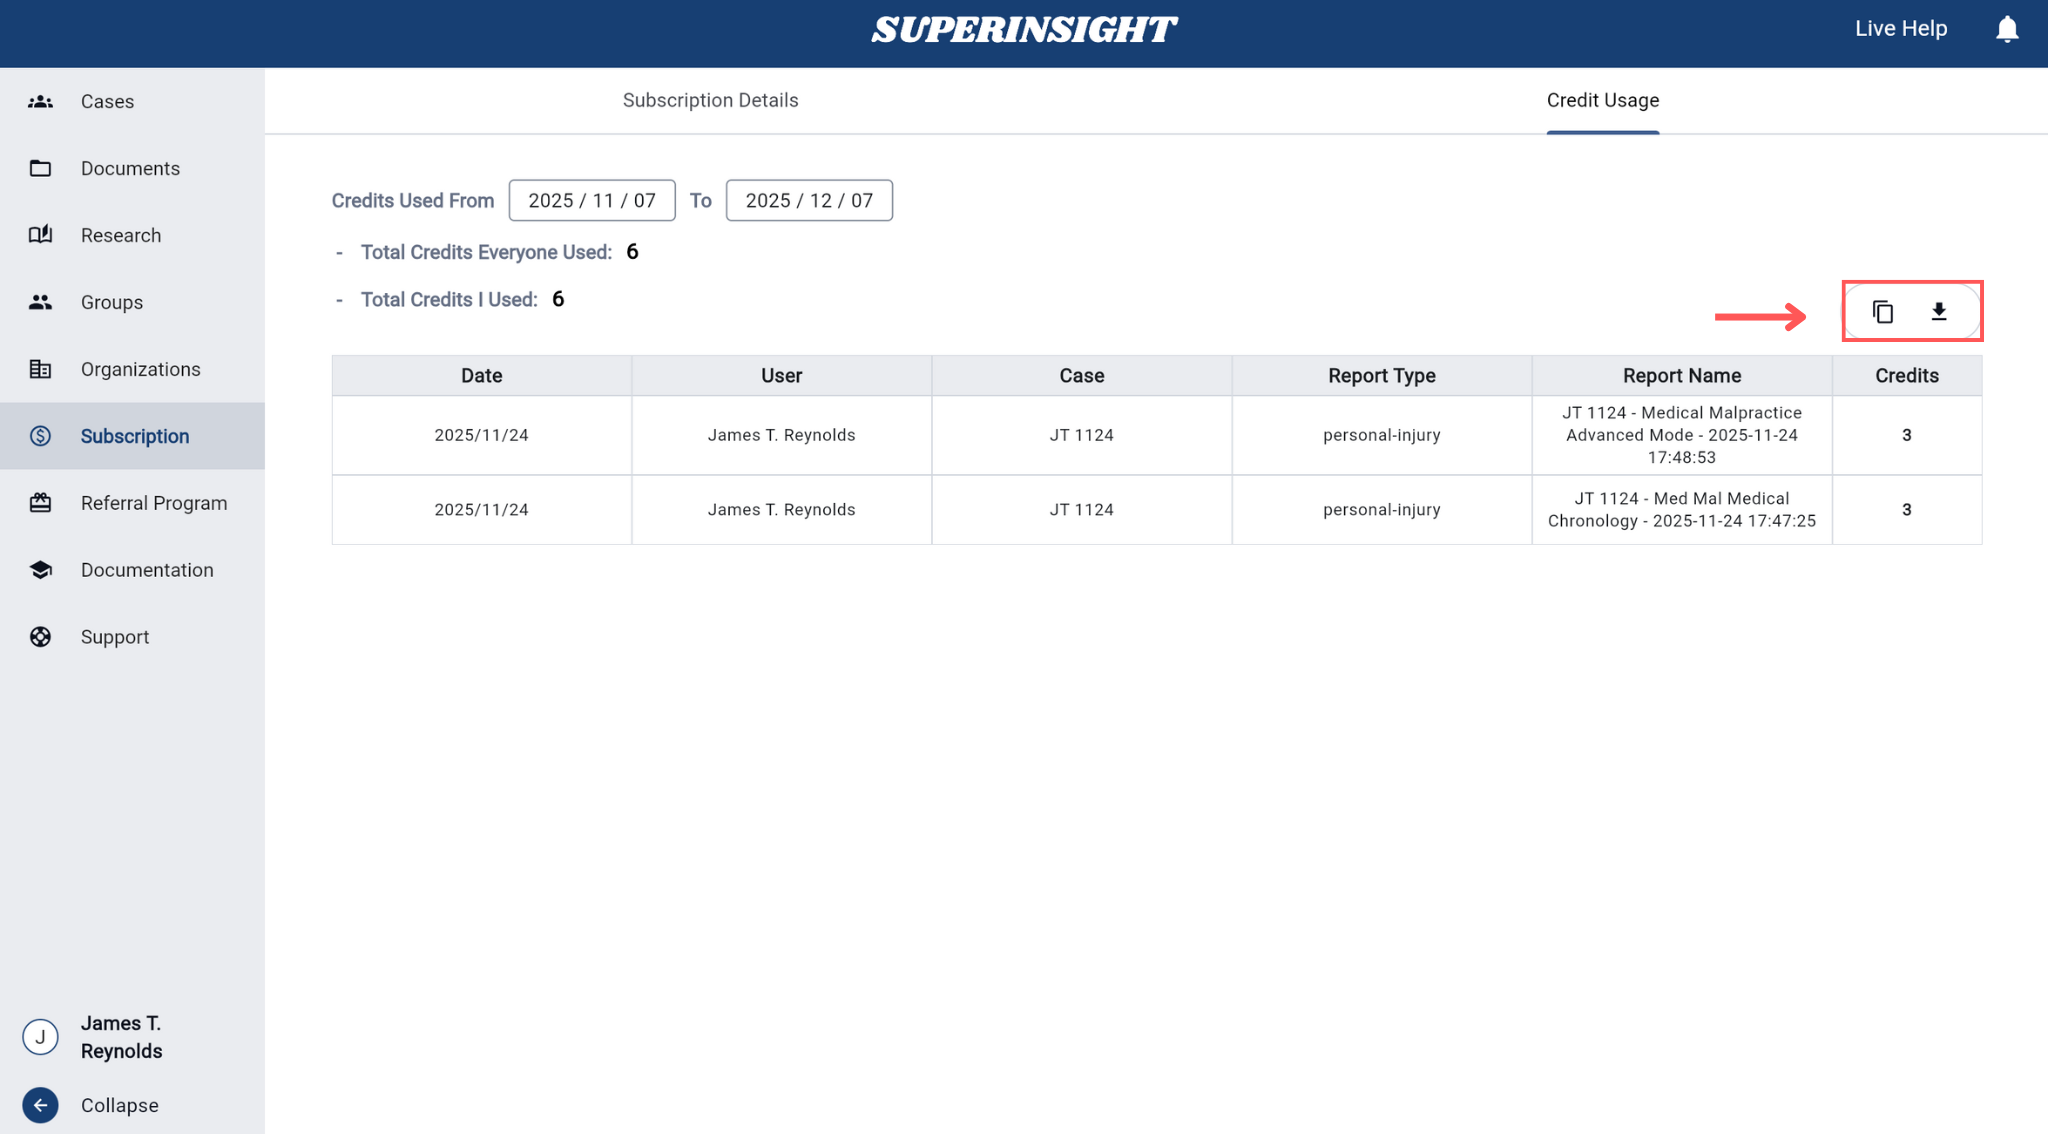2048x1134 pixels.
Task: Select the Credit Usage tab
Action: coord(1602,100)
